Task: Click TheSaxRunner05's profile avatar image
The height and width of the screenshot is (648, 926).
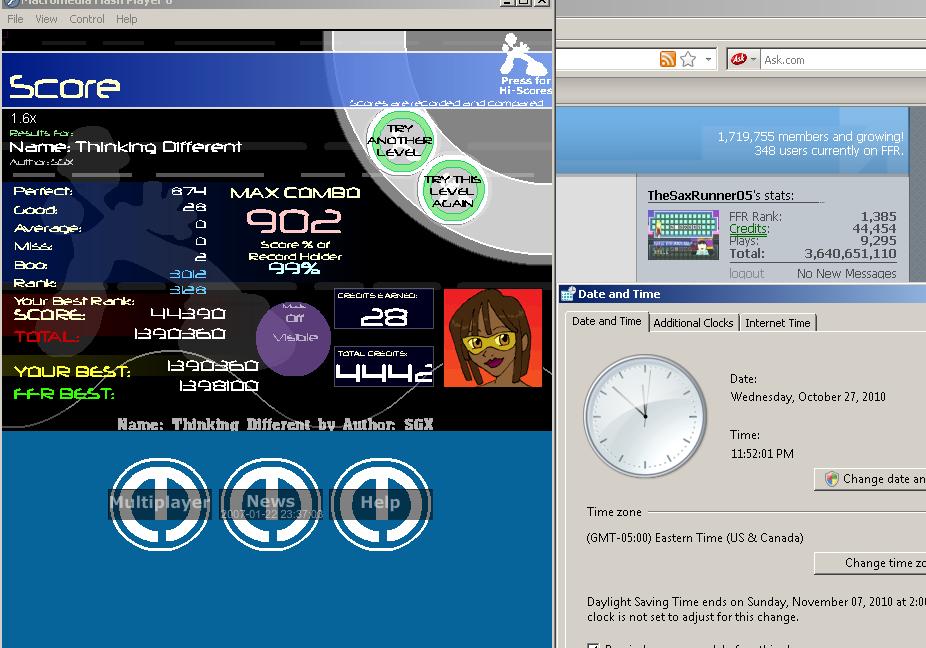Action: (x=683, y=235)
